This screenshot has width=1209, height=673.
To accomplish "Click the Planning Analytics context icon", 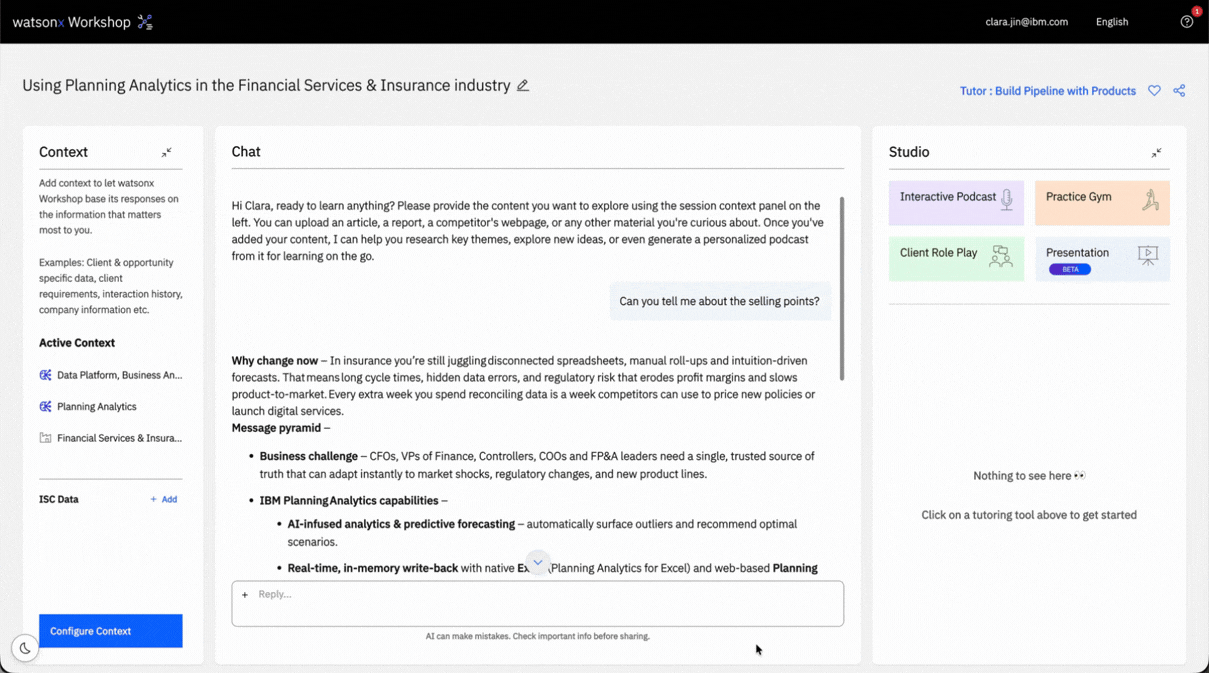I will click(x=45, y=407).
